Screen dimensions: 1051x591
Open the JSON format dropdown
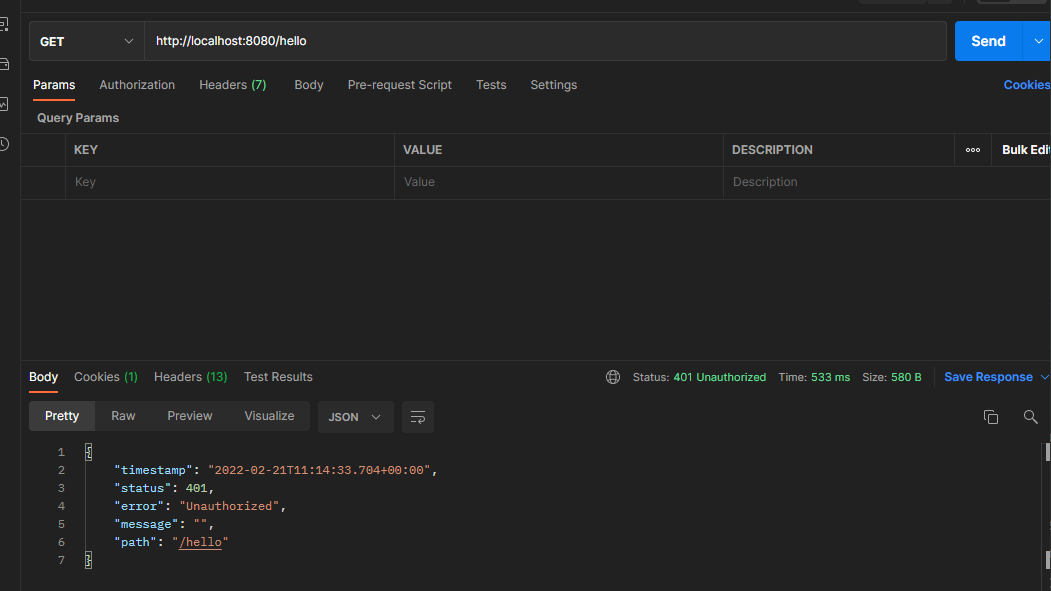[355, 417]
